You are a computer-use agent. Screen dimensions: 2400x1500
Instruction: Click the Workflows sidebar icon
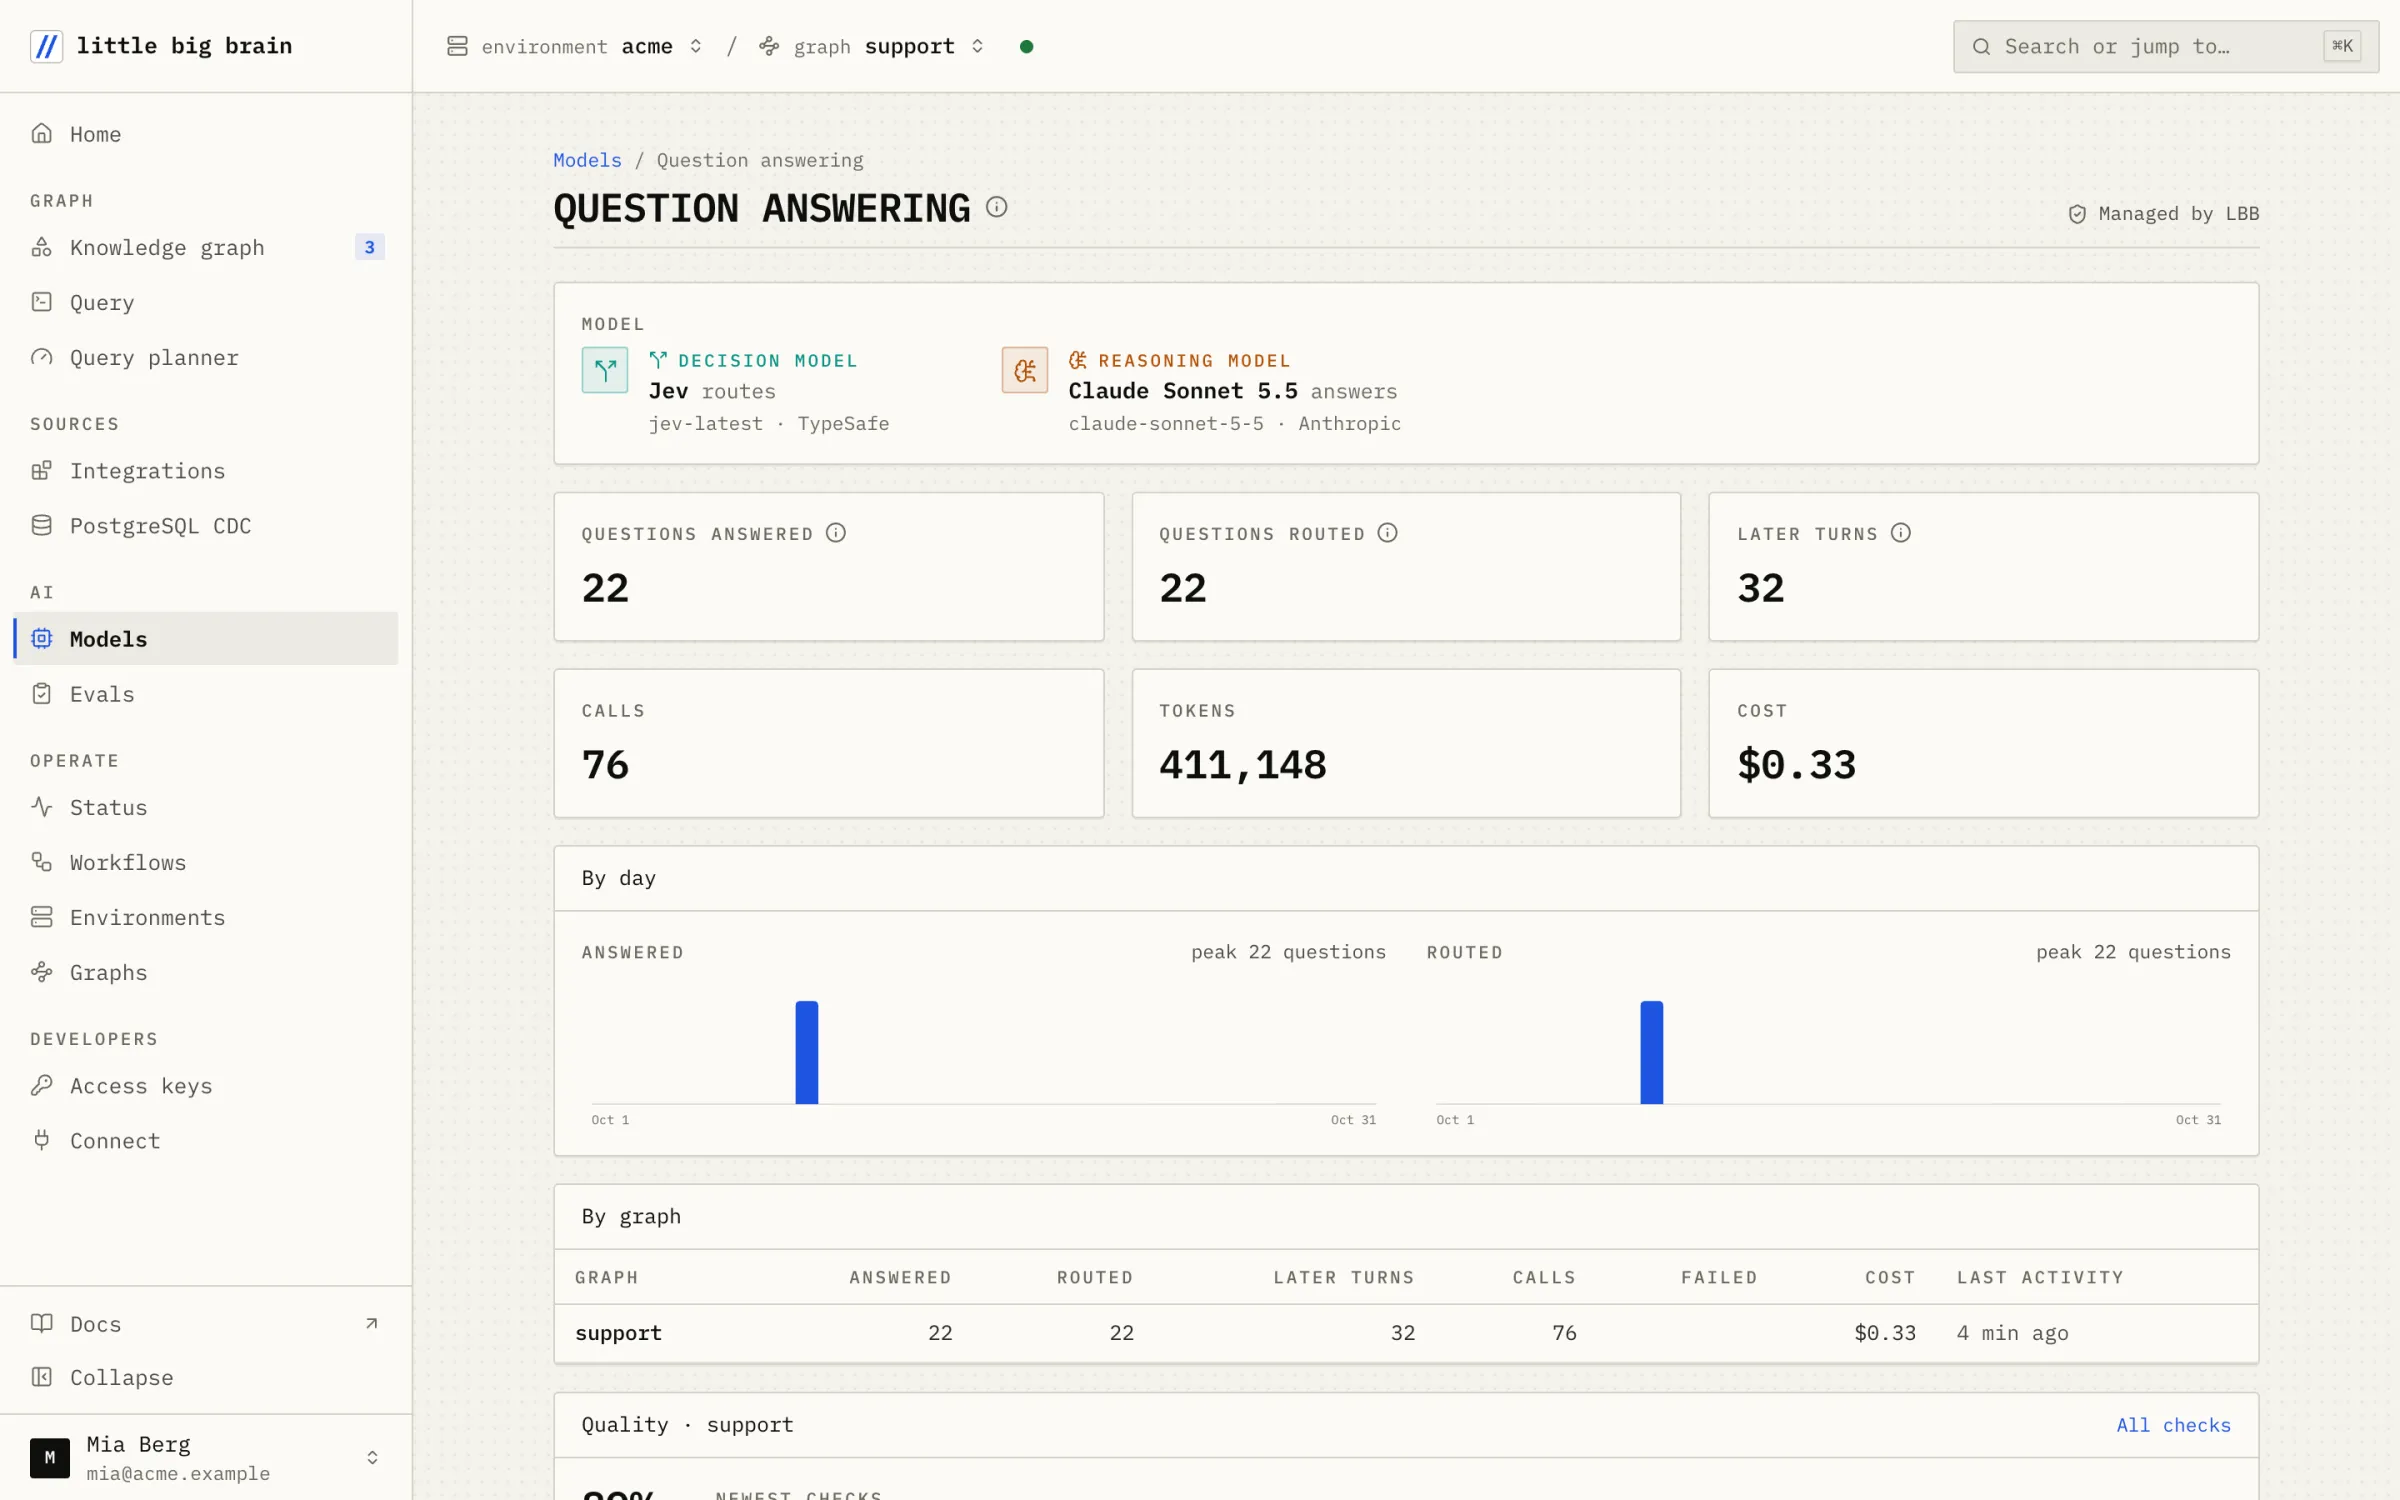(41, 861)
